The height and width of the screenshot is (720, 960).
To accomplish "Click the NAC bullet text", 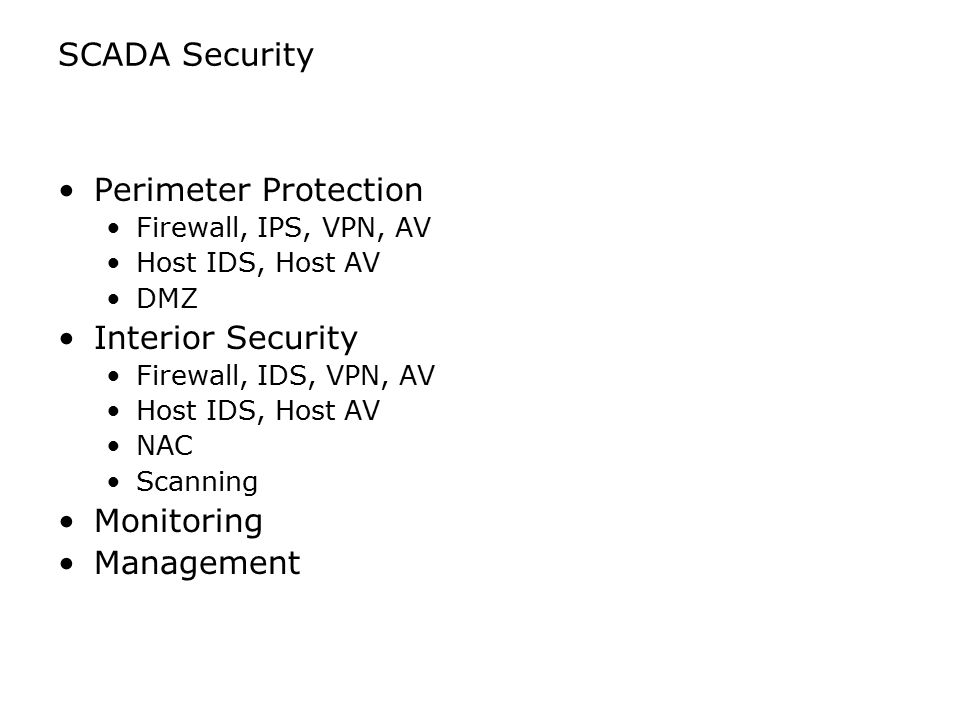I will (x=164, y=446).
